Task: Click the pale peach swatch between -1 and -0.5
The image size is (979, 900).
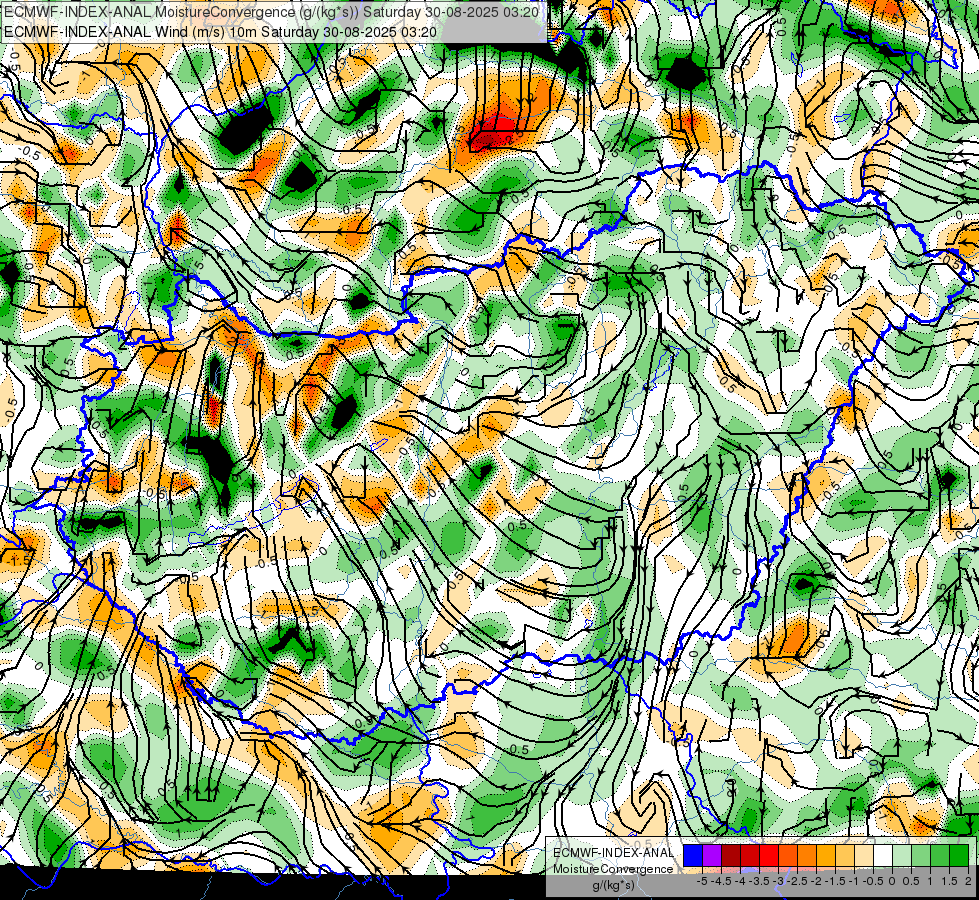Action: [864, 856]
